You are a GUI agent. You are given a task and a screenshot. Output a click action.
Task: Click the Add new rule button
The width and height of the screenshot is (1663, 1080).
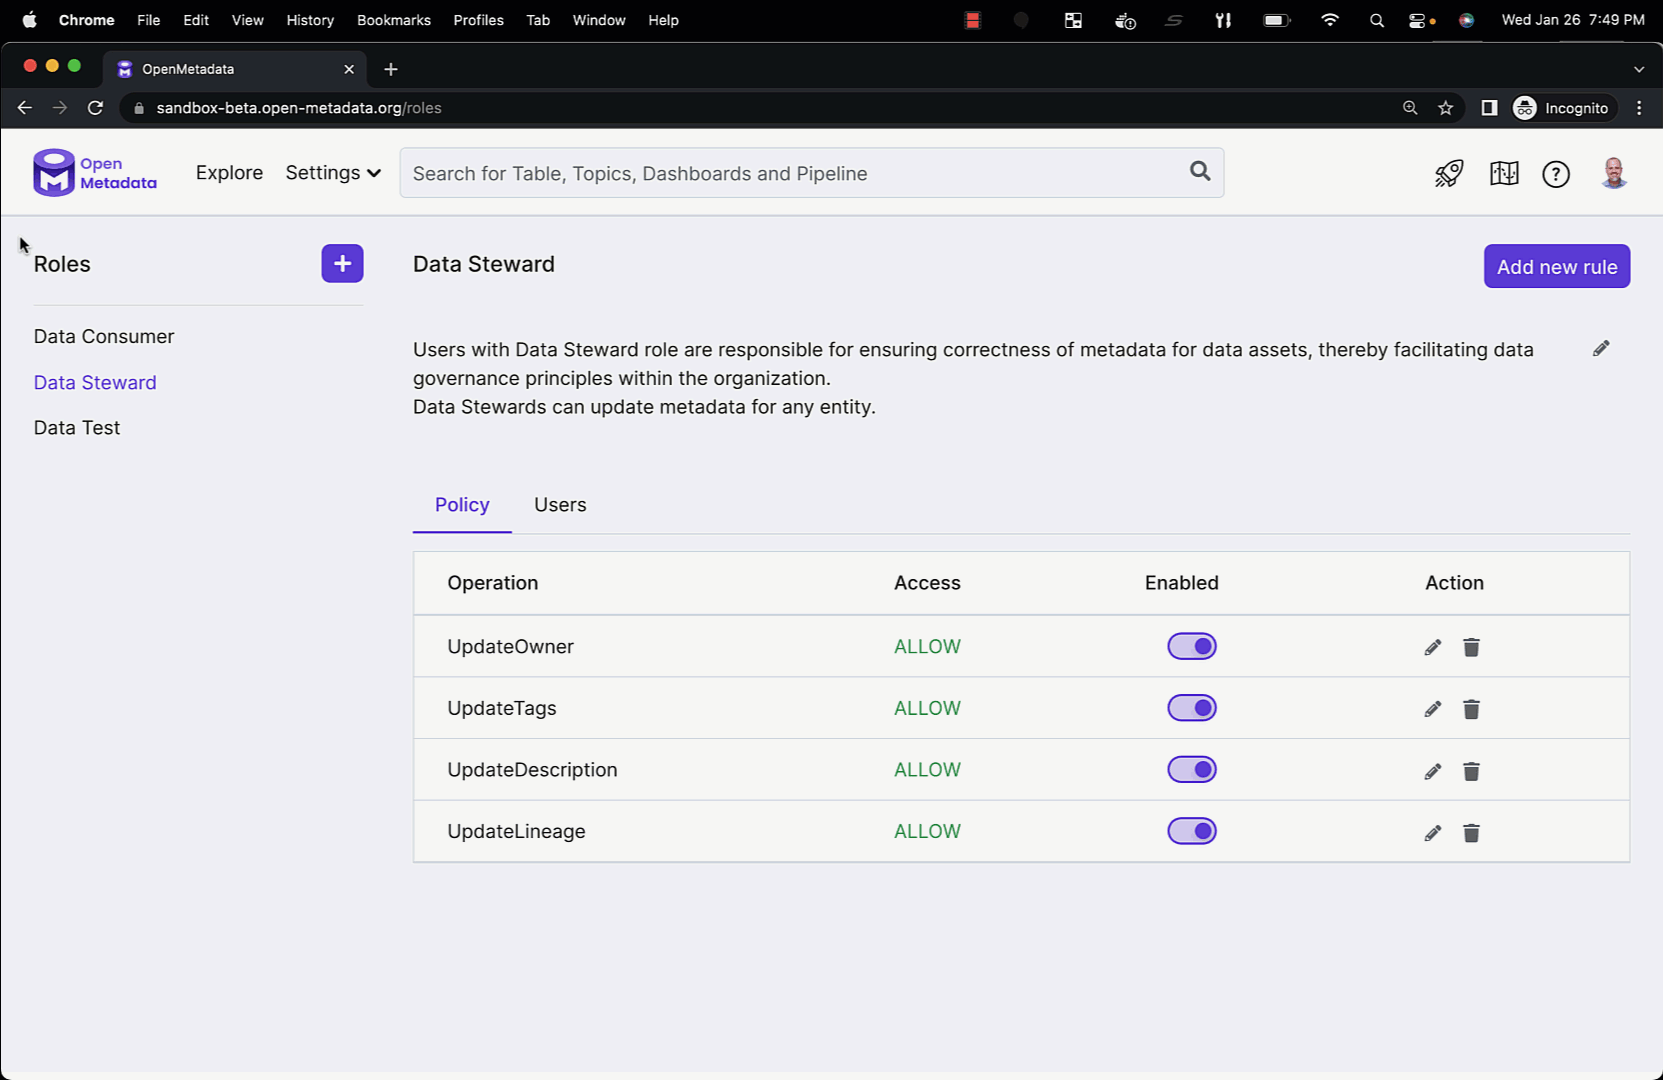point(1556,267)
